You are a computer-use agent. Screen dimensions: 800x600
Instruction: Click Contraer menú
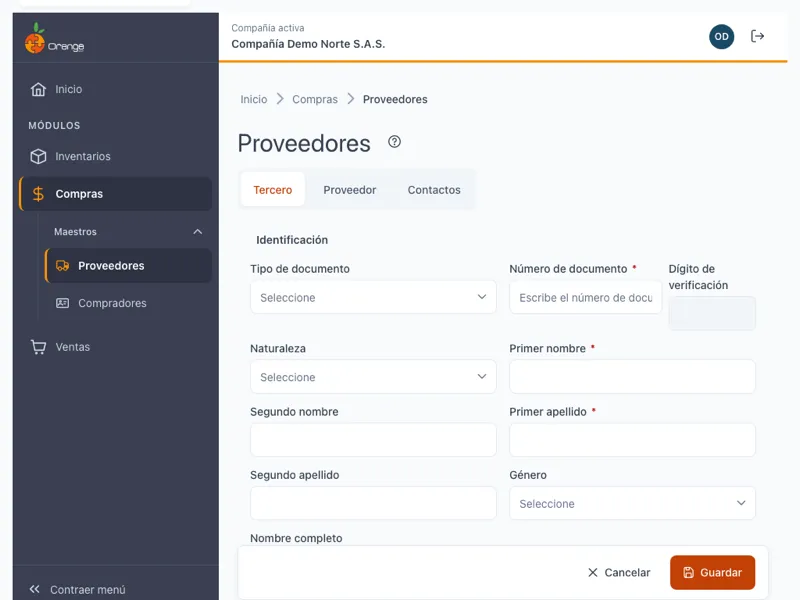(87, 590)
